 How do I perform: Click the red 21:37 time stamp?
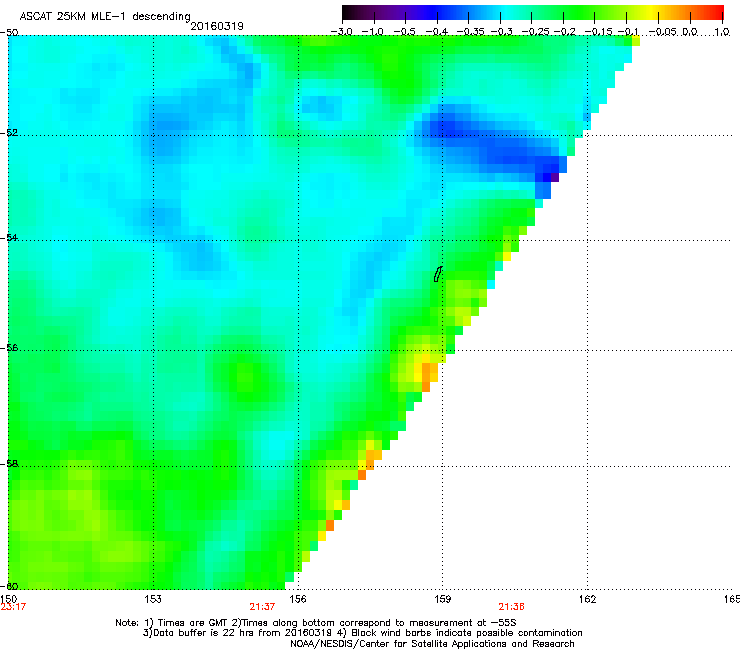coord(262,607)
